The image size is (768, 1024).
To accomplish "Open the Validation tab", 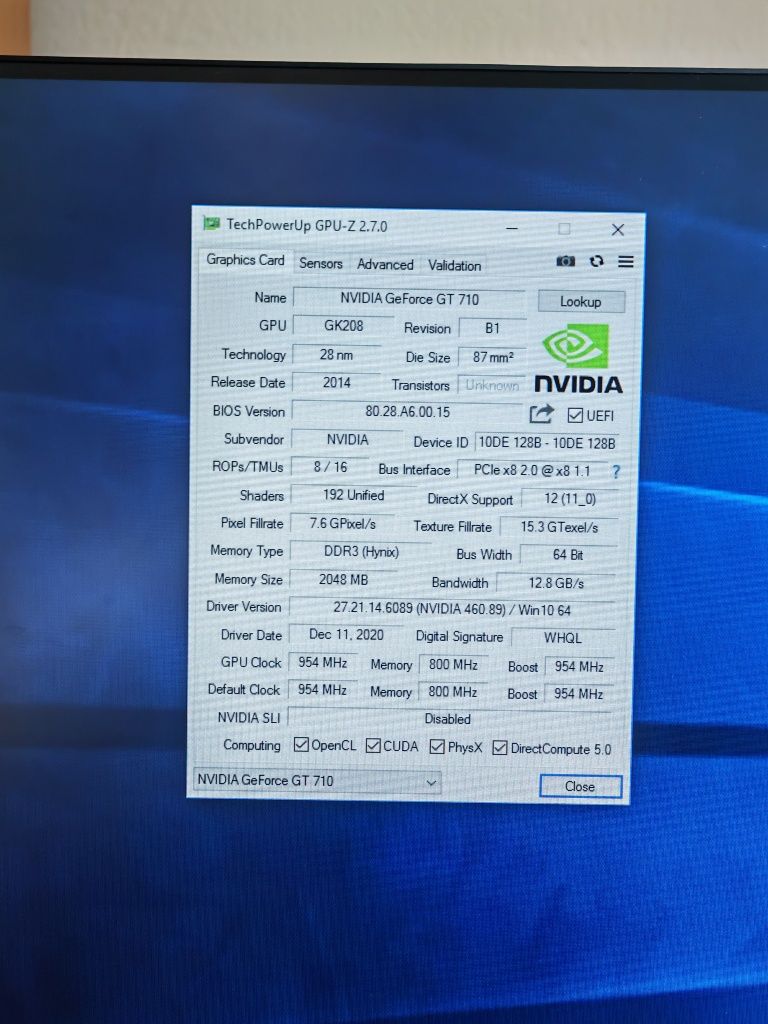I will pos(455,266).
